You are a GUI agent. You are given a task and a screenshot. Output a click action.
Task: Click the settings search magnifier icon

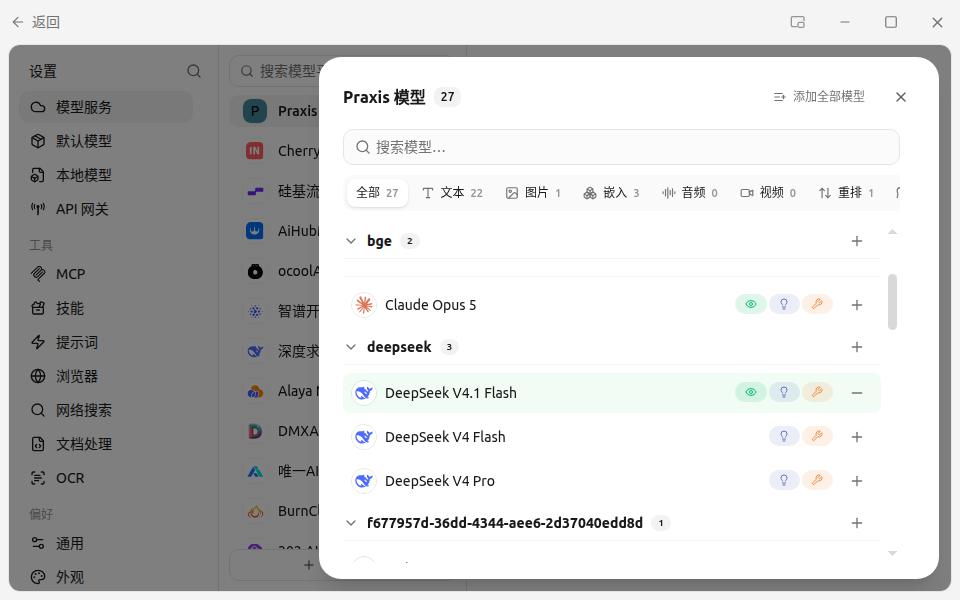[193, 72]
